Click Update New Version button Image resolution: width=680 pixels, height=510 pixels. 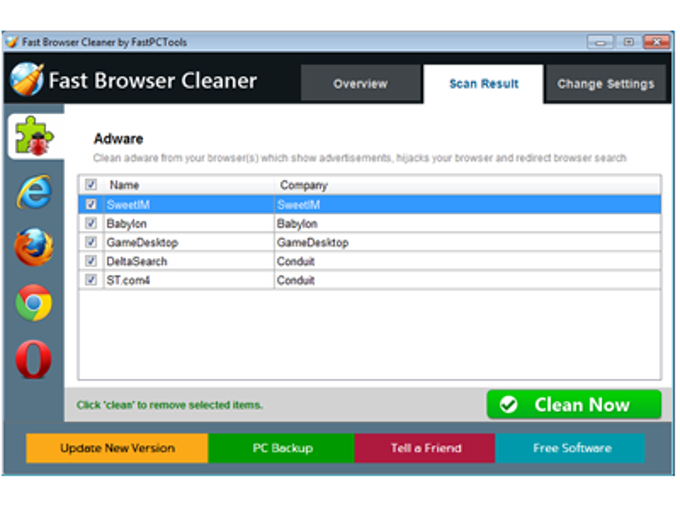[117, 448]
